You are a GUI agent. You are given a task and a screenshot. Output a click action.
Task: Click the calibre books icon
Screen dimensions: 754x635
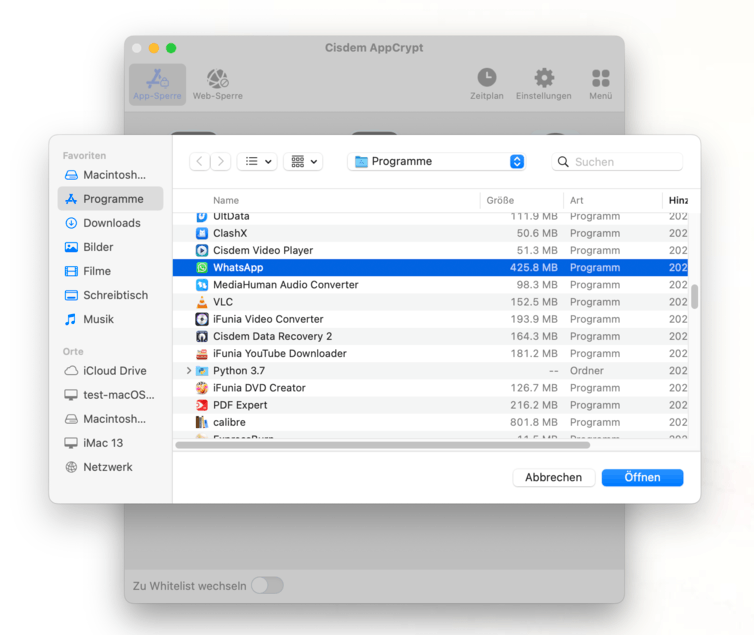click(x=202, y=423)
